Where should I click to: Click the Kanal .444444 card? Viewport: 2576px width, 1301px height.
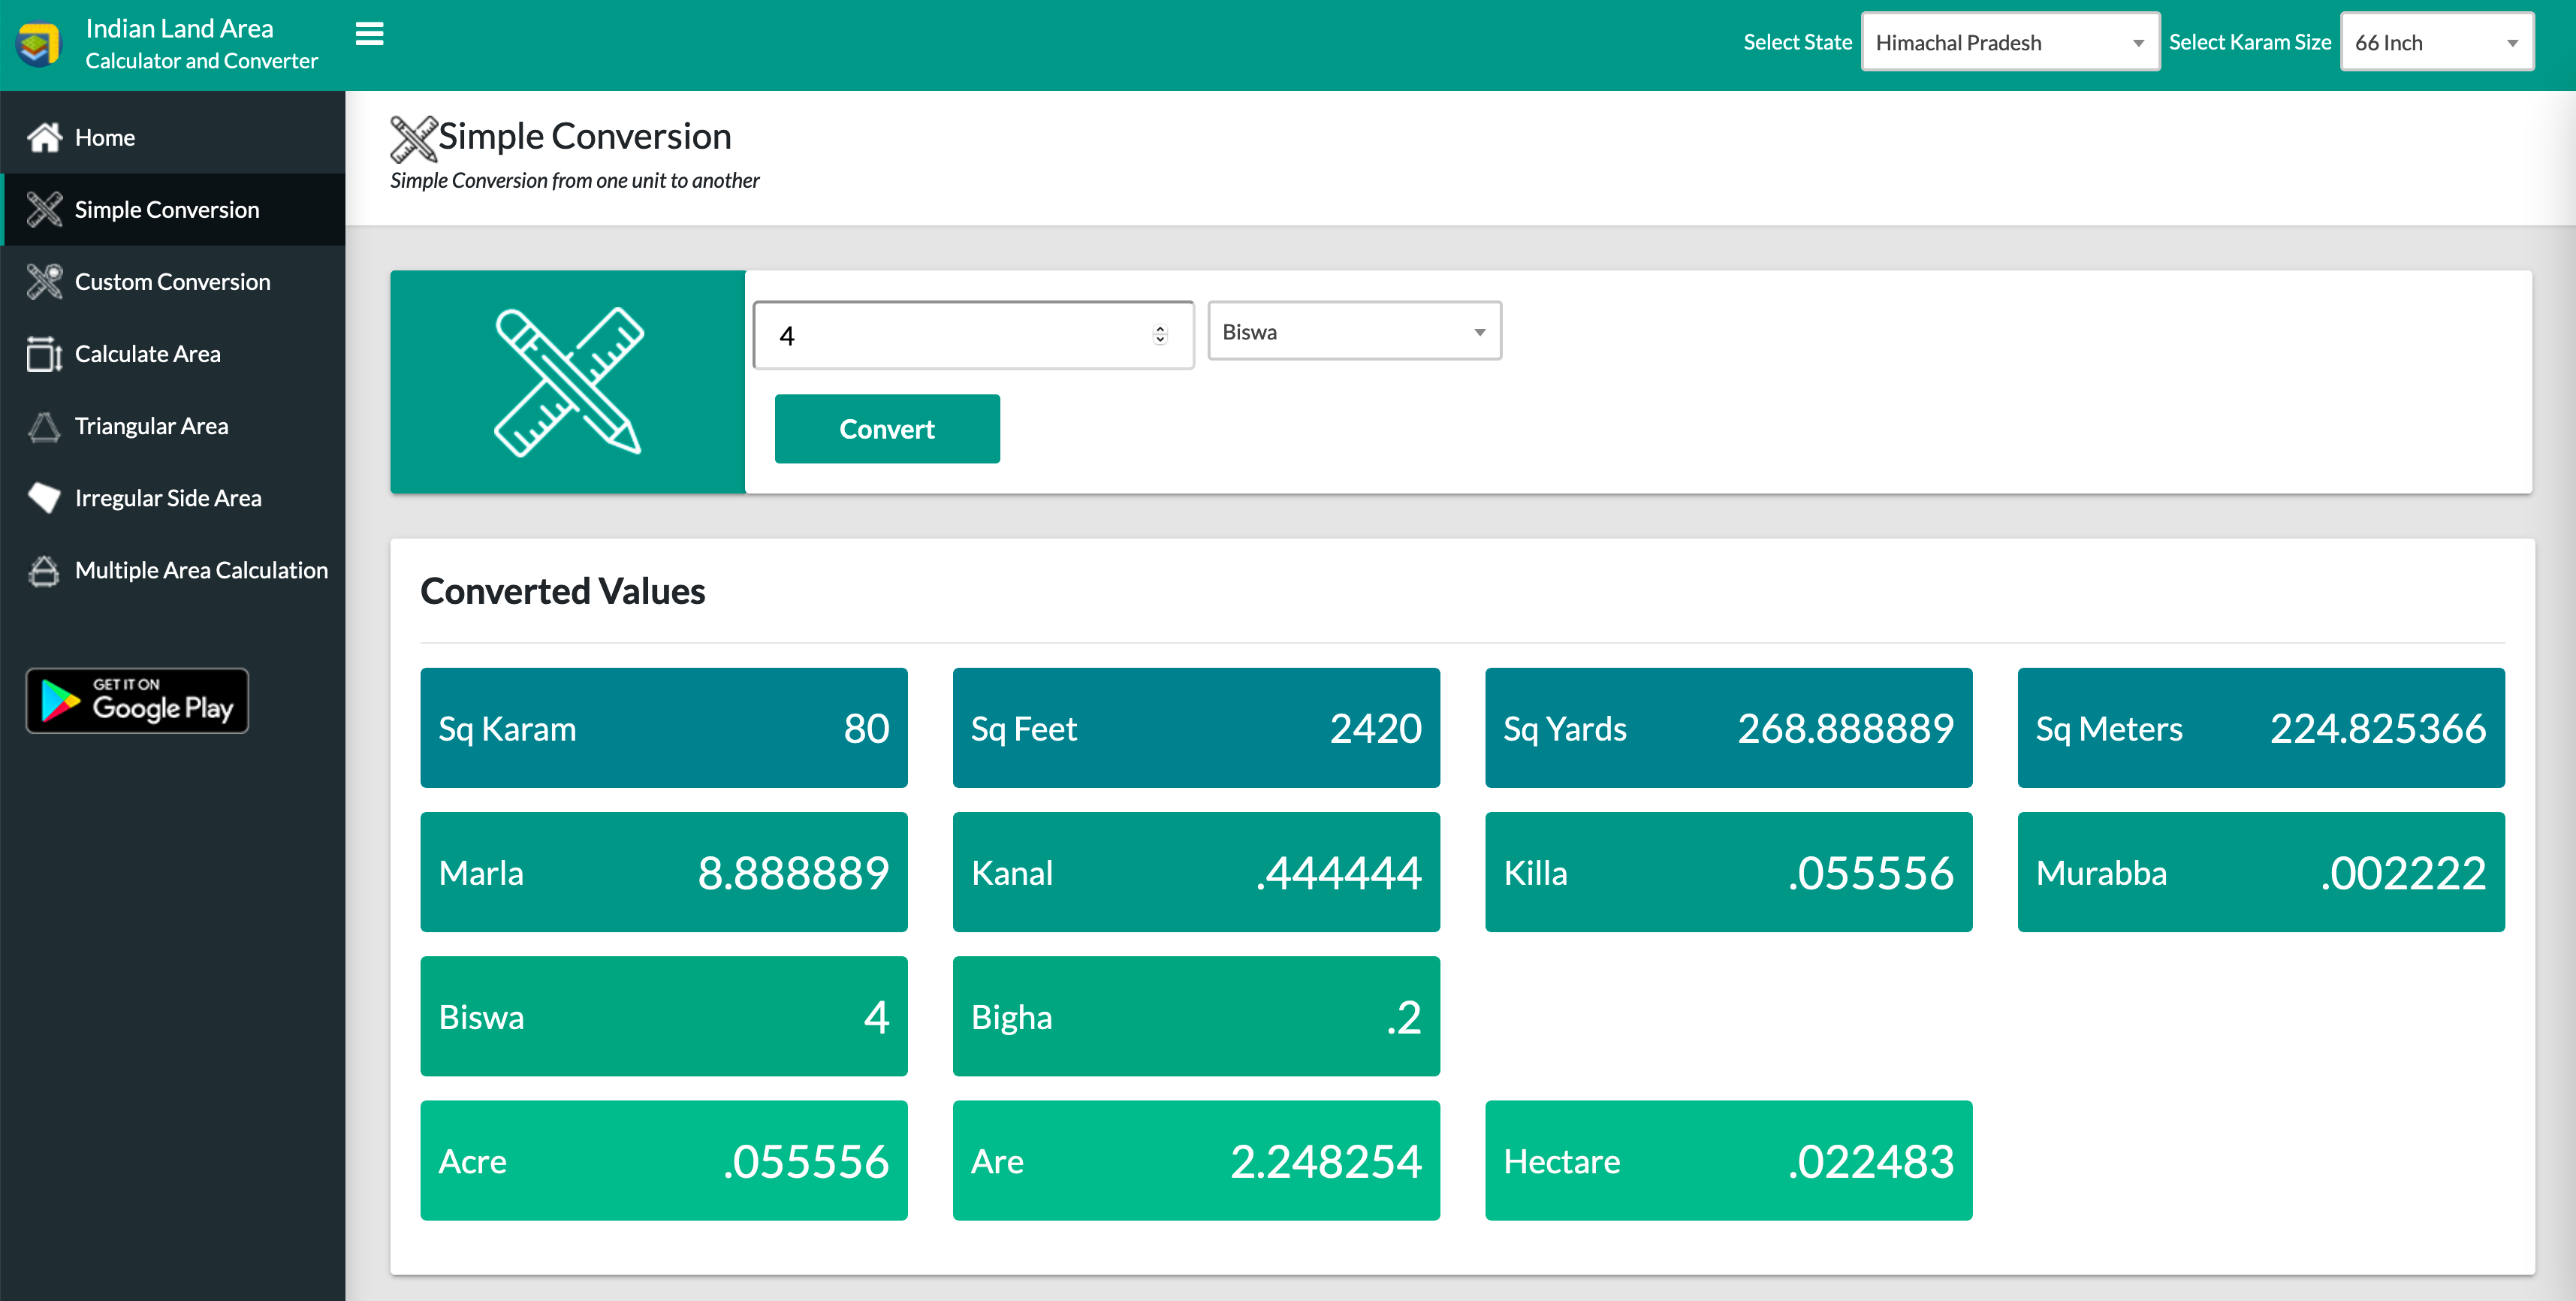click(x=1196, y=872)
